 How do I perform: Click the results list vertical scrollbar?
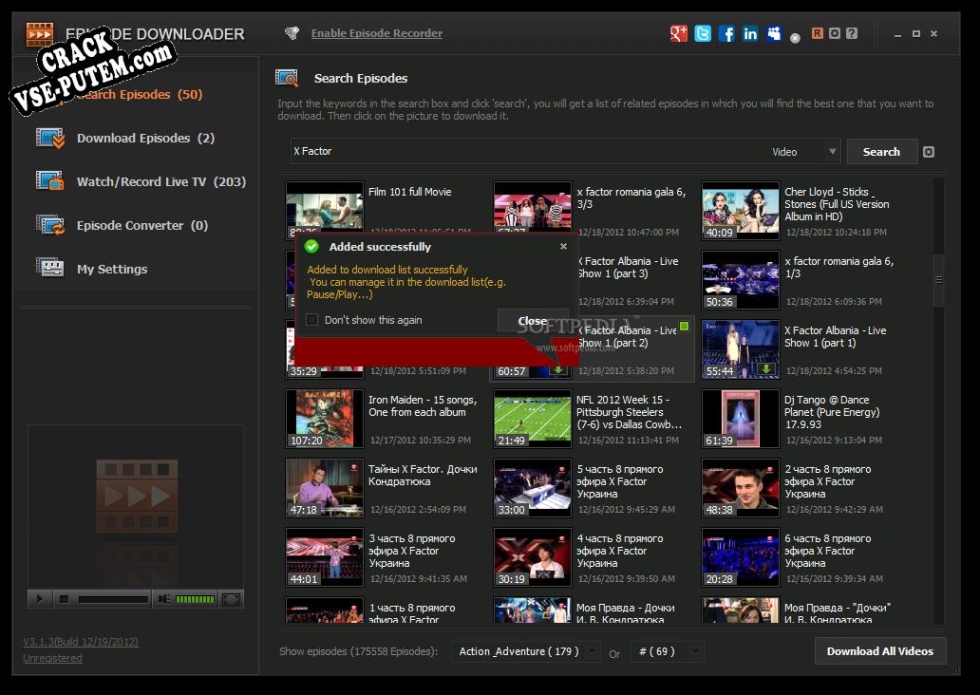pyautogui.click(x=938, y=280)
